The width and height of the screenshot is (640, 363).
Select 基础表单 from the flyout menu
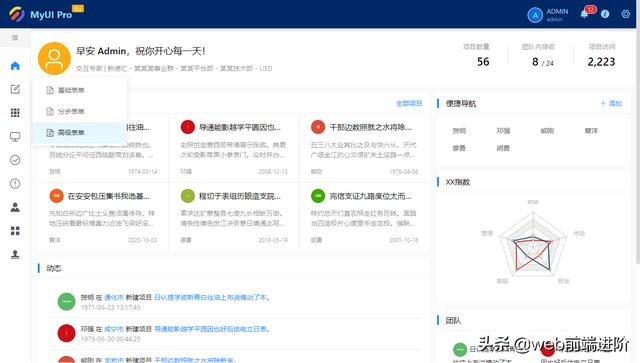(80, 90)
